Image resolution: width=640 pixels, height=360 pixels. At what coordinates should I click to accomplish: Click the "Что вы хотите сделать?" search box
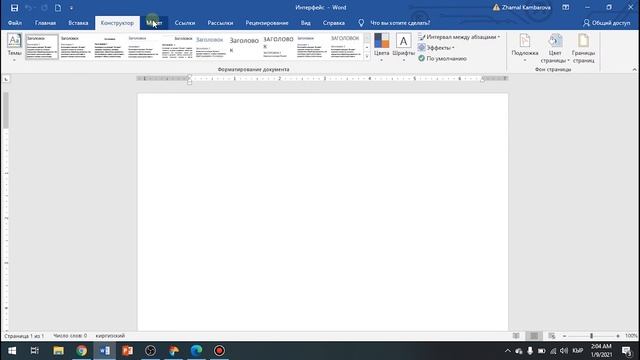coord(400,23)
